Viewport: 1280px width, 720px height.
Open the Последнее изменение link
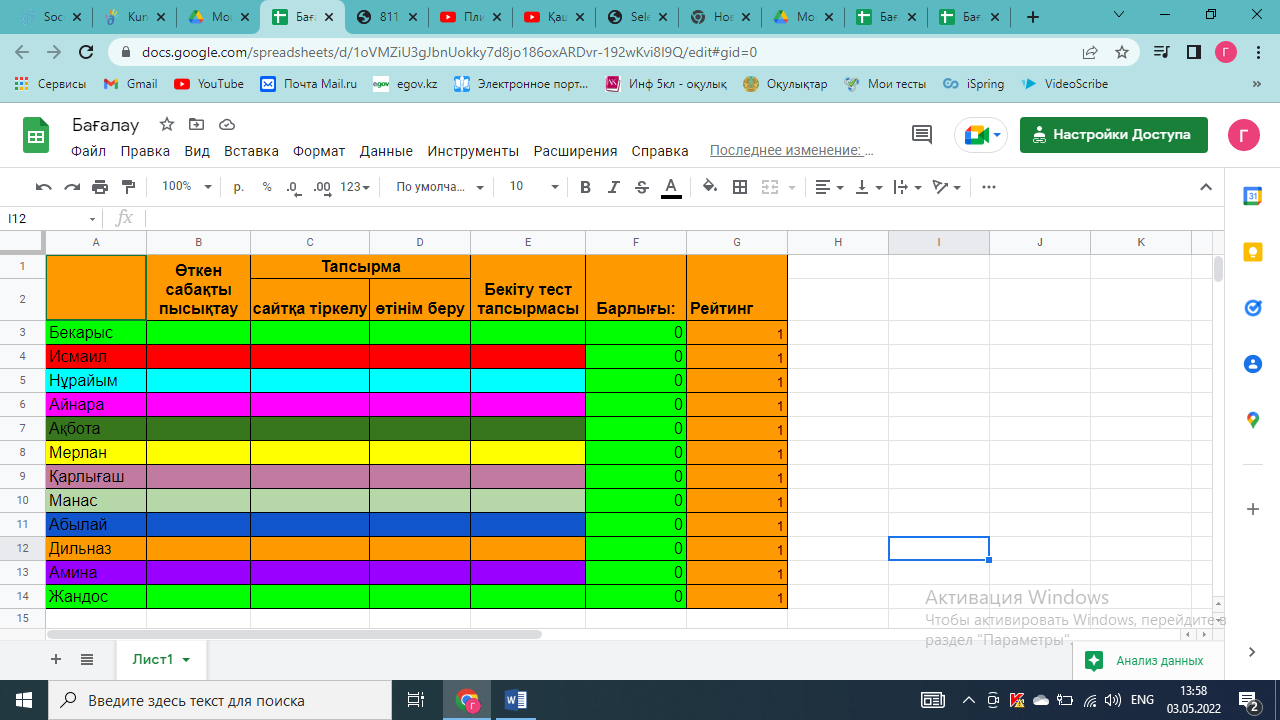coord(792,151)
